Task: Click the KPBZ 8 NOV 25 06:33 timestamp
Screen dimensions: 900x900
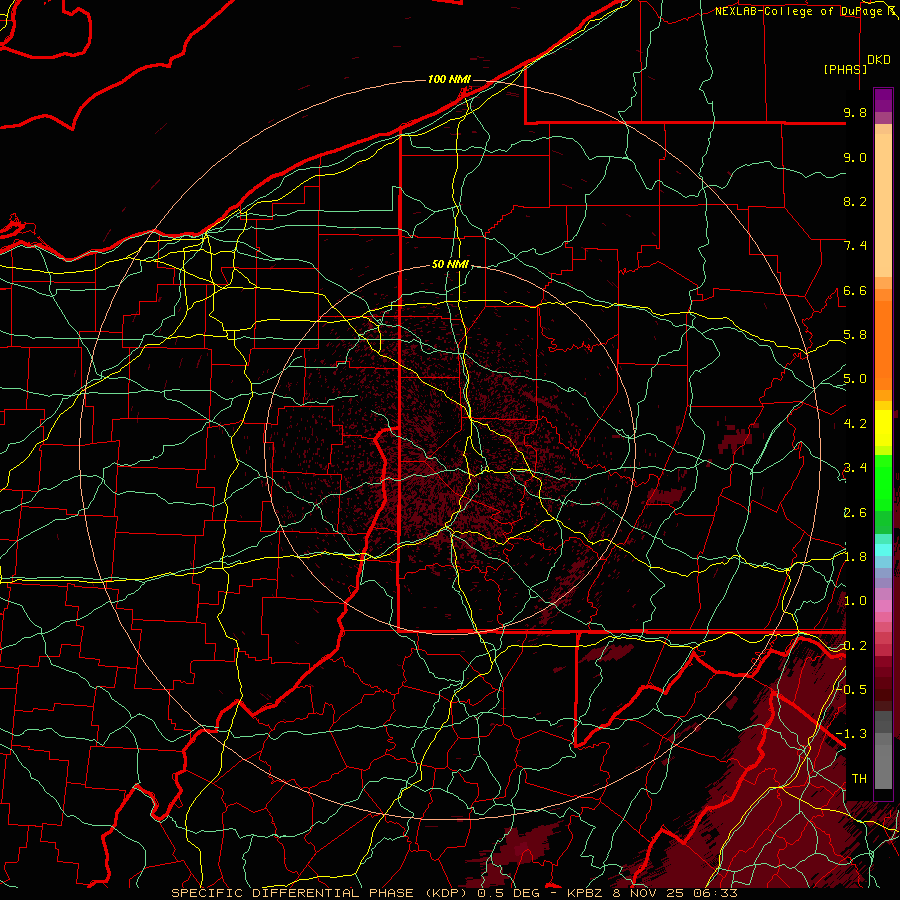Action: pyautogui.click(x=651, y=893)
